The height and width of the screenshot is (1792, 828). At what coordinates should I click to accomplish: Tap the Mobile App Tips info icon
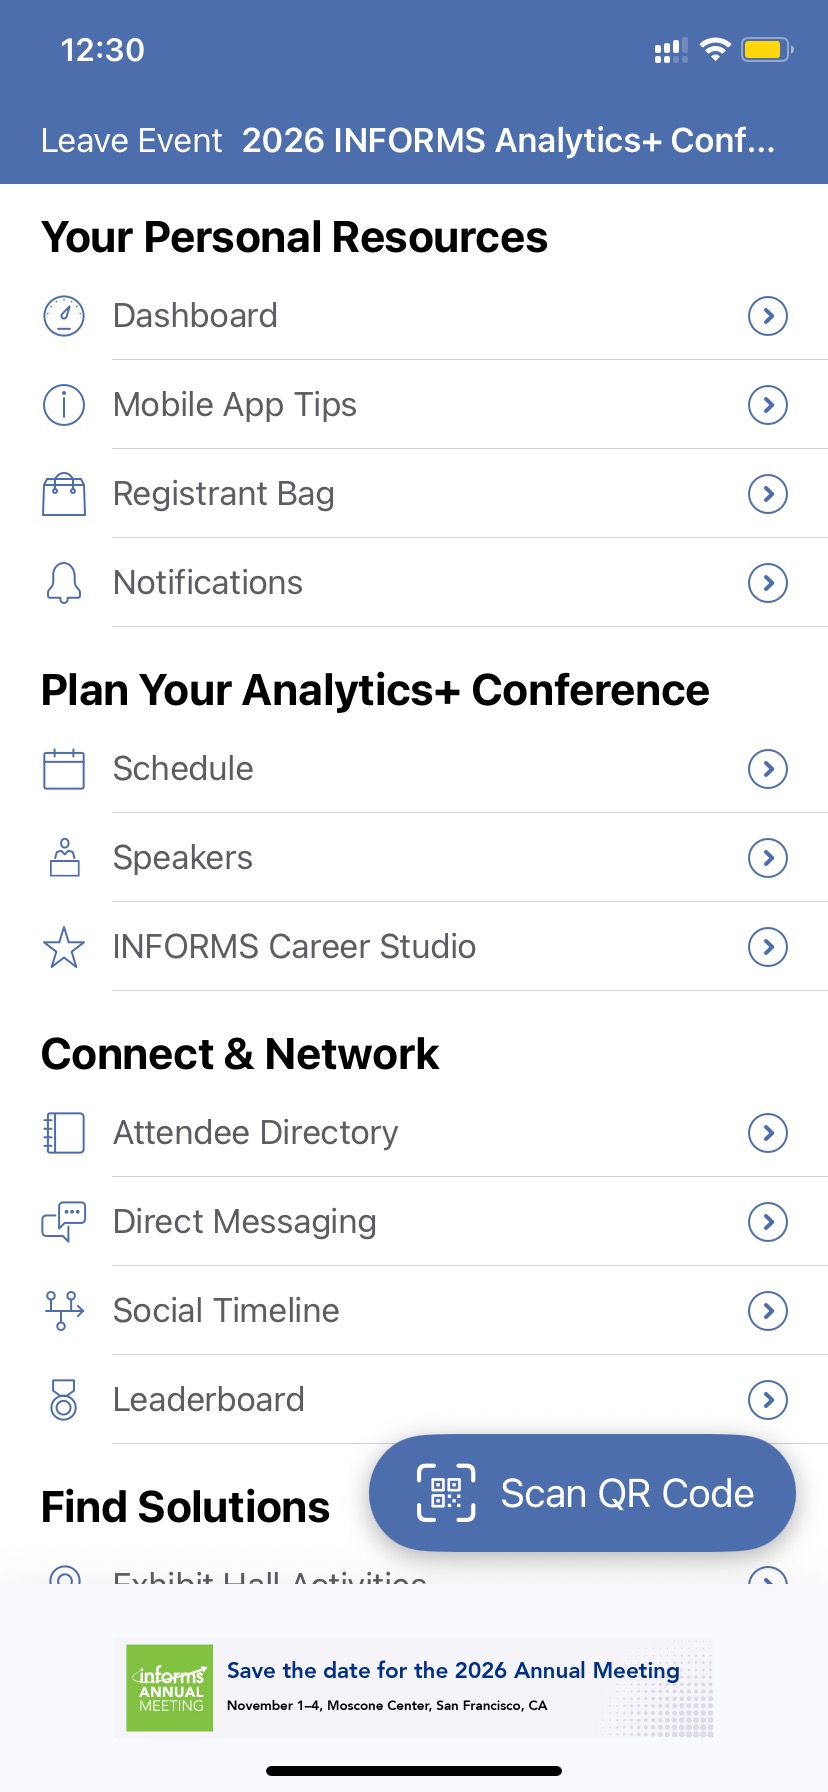(x=64, y=405)
